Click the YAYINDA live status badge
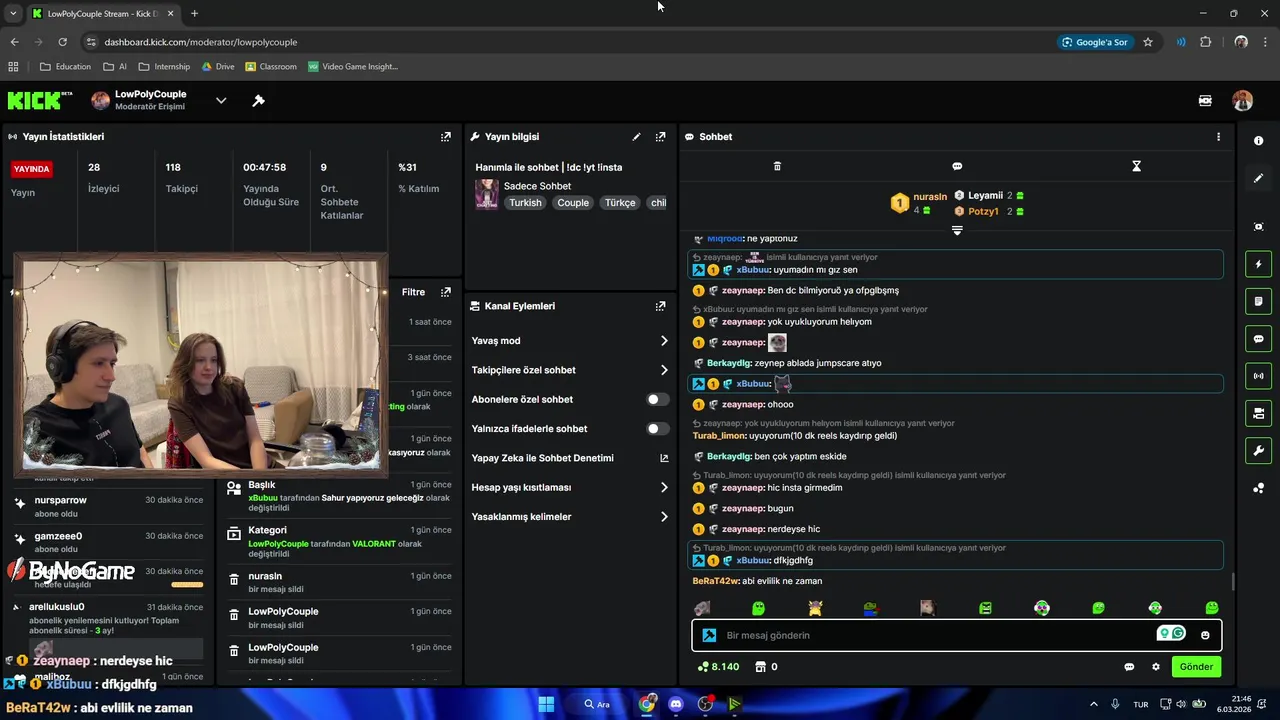Screen dimensions: 1280x720 (x=31, y=169)
